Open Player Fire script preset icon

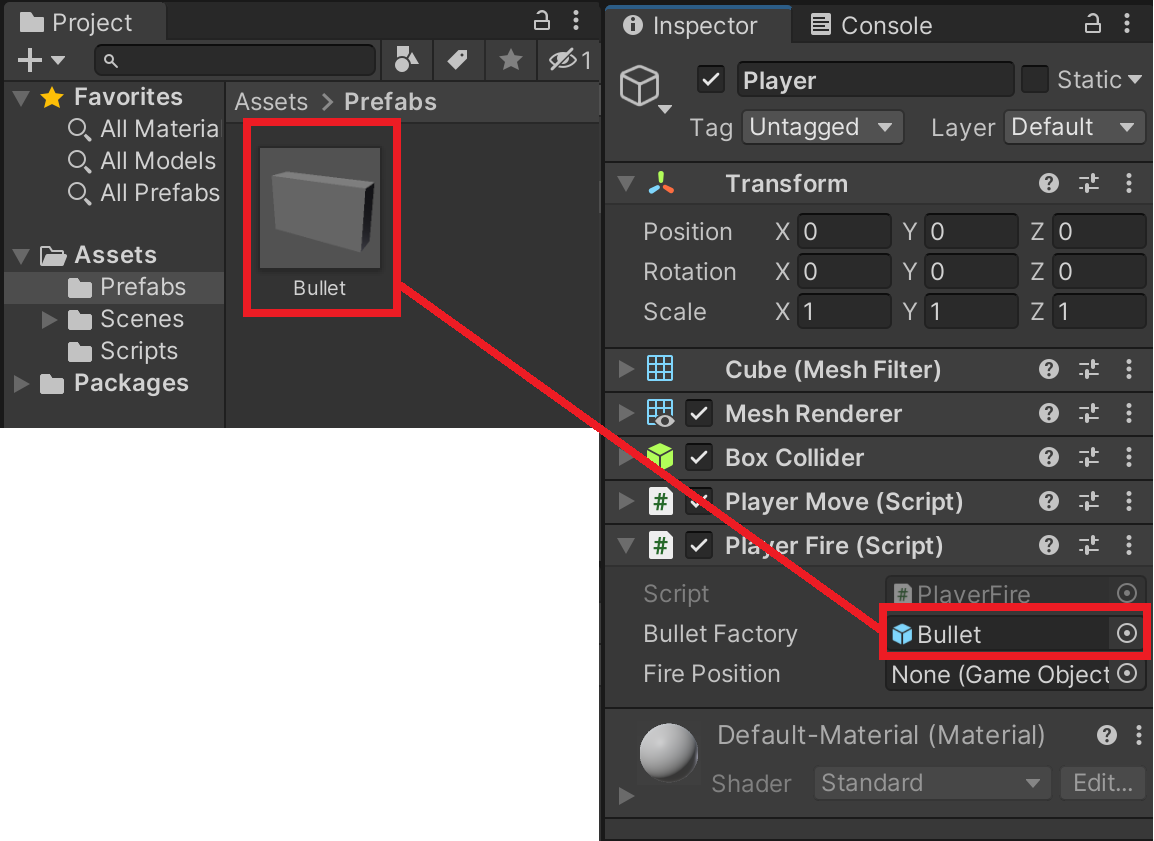point(1089,545)
